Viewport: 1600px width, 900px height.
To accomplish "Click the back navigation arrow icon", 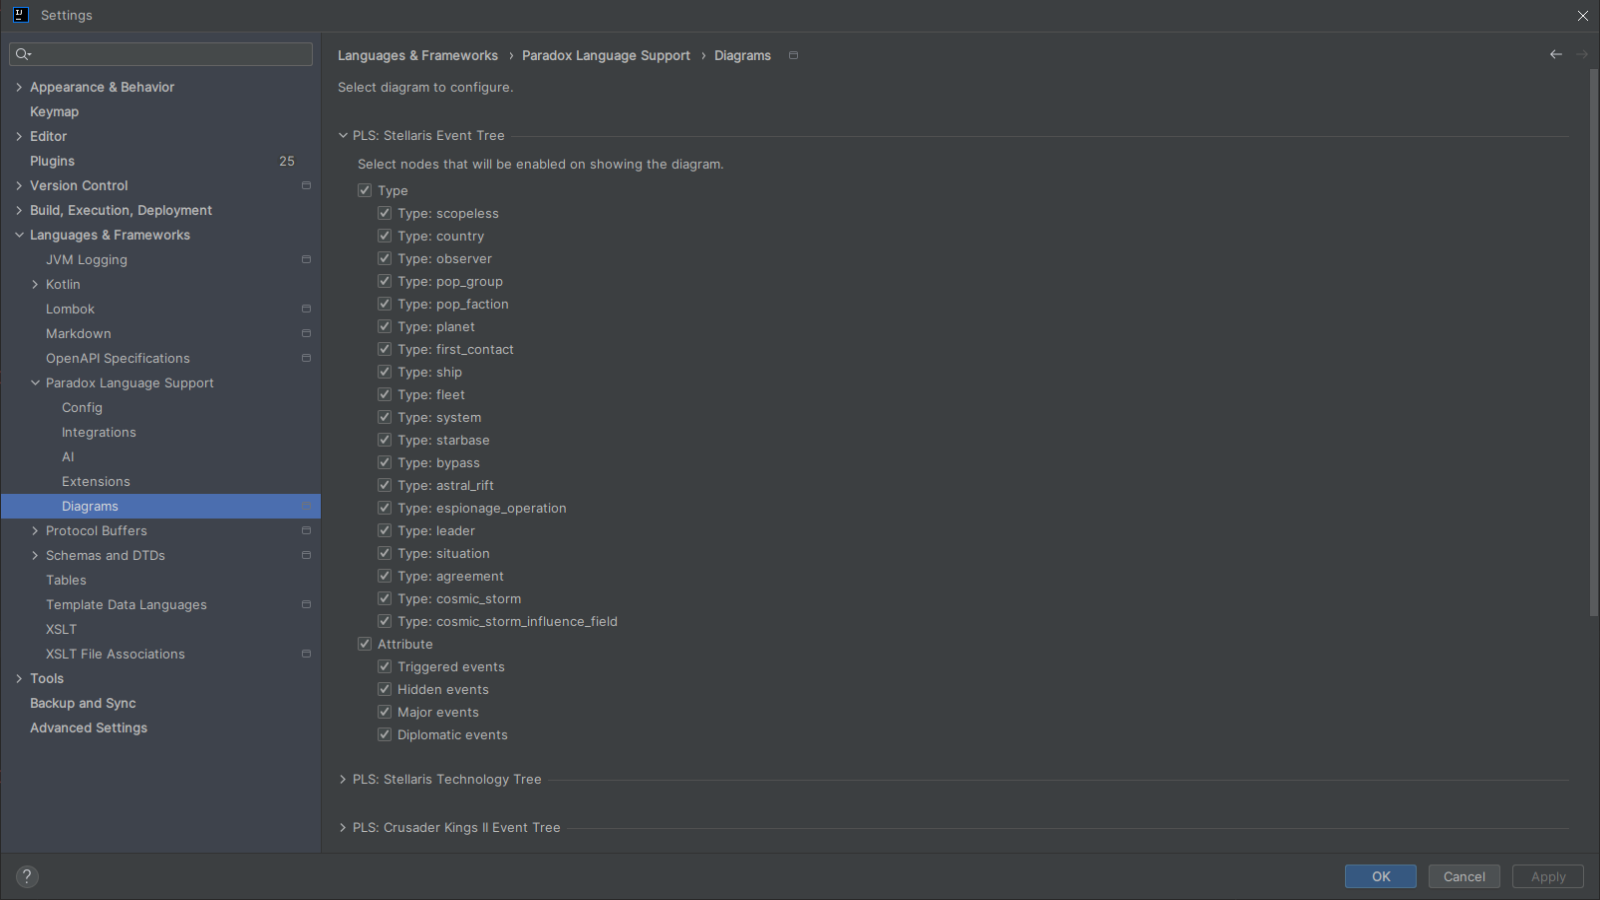I will point(1555,55).
